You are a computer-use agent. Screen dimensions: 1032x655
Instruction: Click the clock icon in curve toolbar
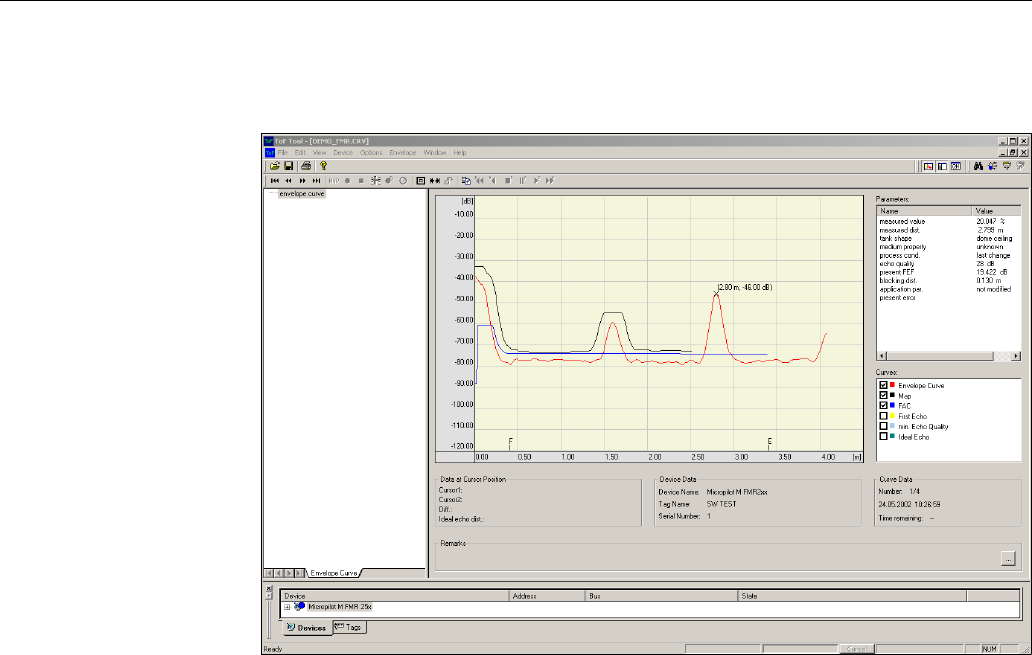(403, 180)
